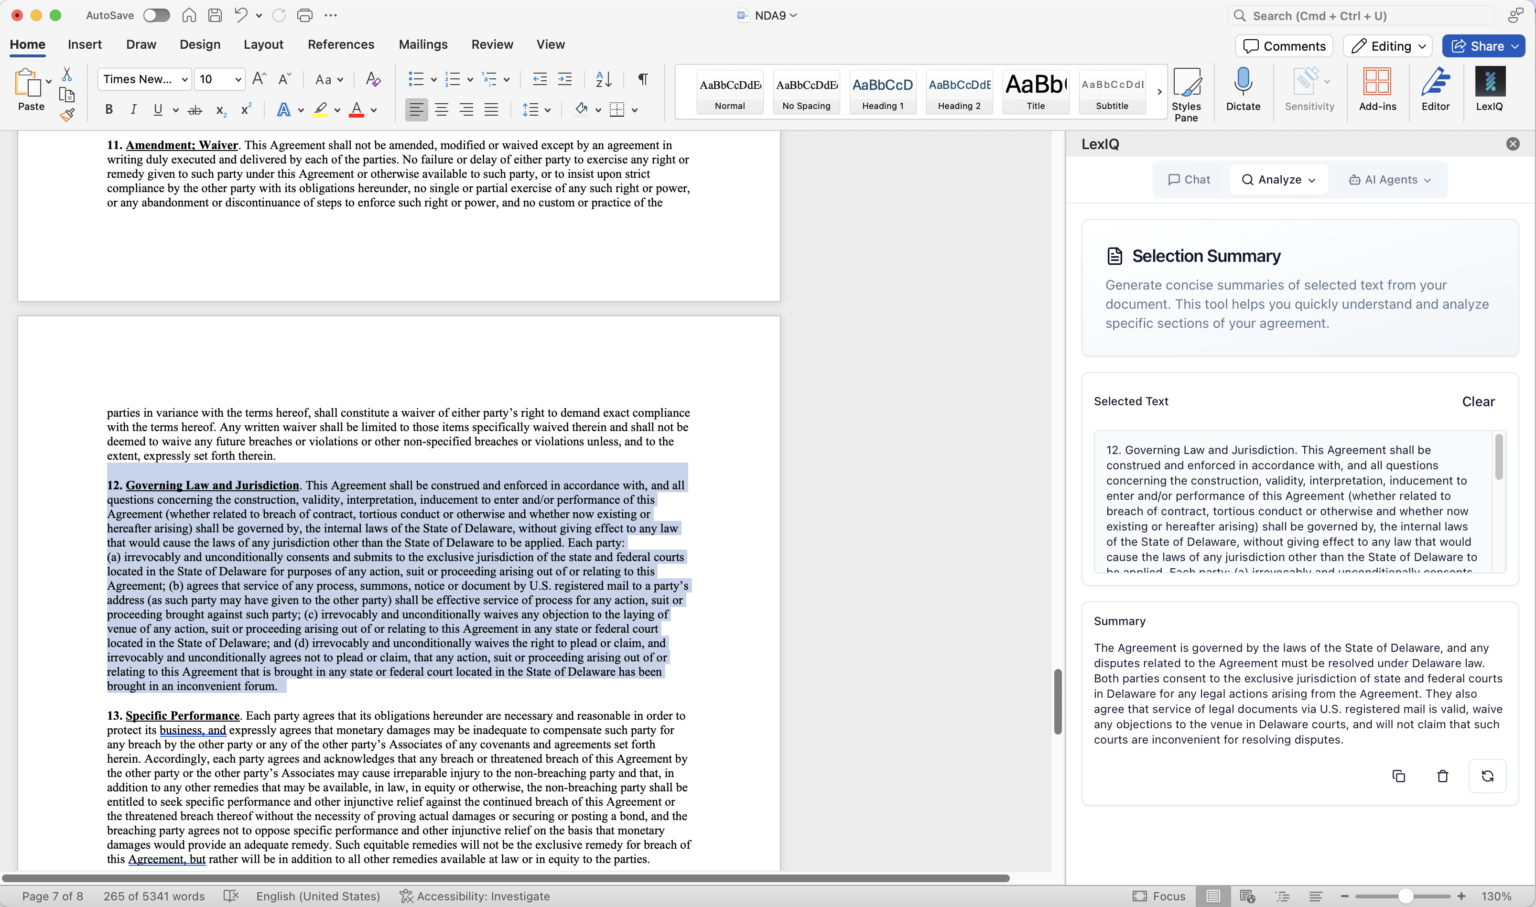Regenerate the summary with the refresh icon

pos(1487,775)
